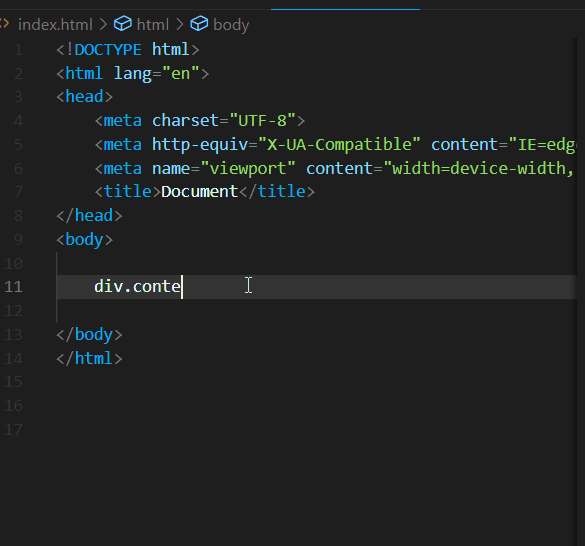The image size is (585, 546).
Task: Click the "X-UA-Compatible" string
Action: [339, 145]
